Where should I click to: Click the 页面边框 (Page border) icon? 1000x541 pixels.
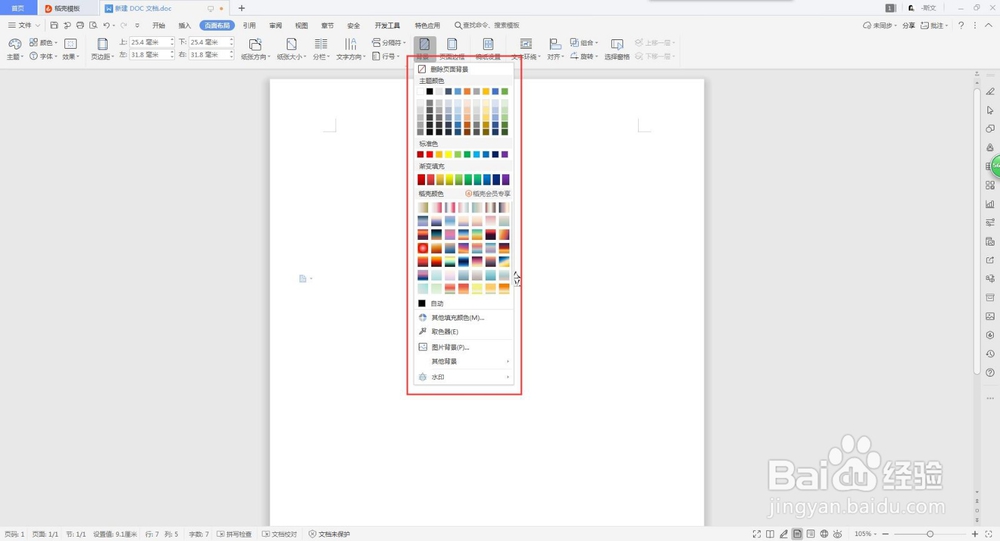pyautogui.click(x=452, y=44)
